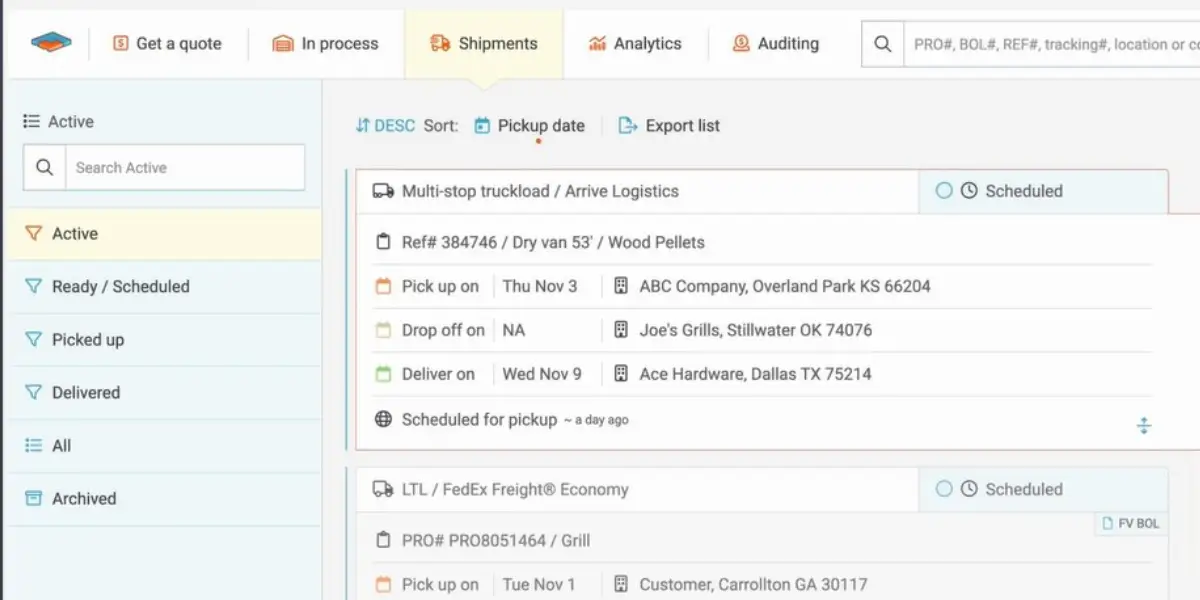Filter by Delivered shipments
This screenshot has height=600, width=1200.
(164, 393)
